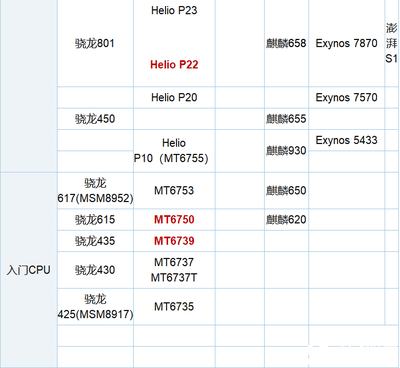Click the 骁龙425(MSM8917) cell

pyautogui.click(x=95, y=307)
